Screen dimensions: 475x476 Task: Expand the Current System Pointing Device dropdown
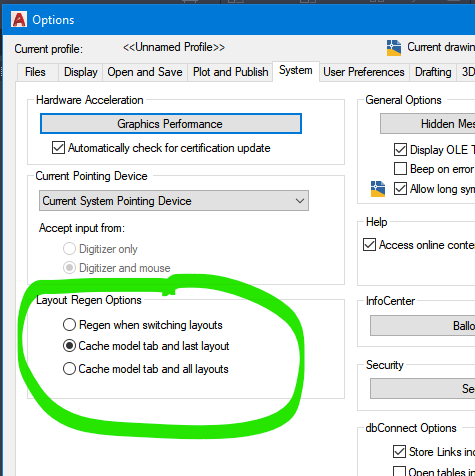(x=174, y=201)
